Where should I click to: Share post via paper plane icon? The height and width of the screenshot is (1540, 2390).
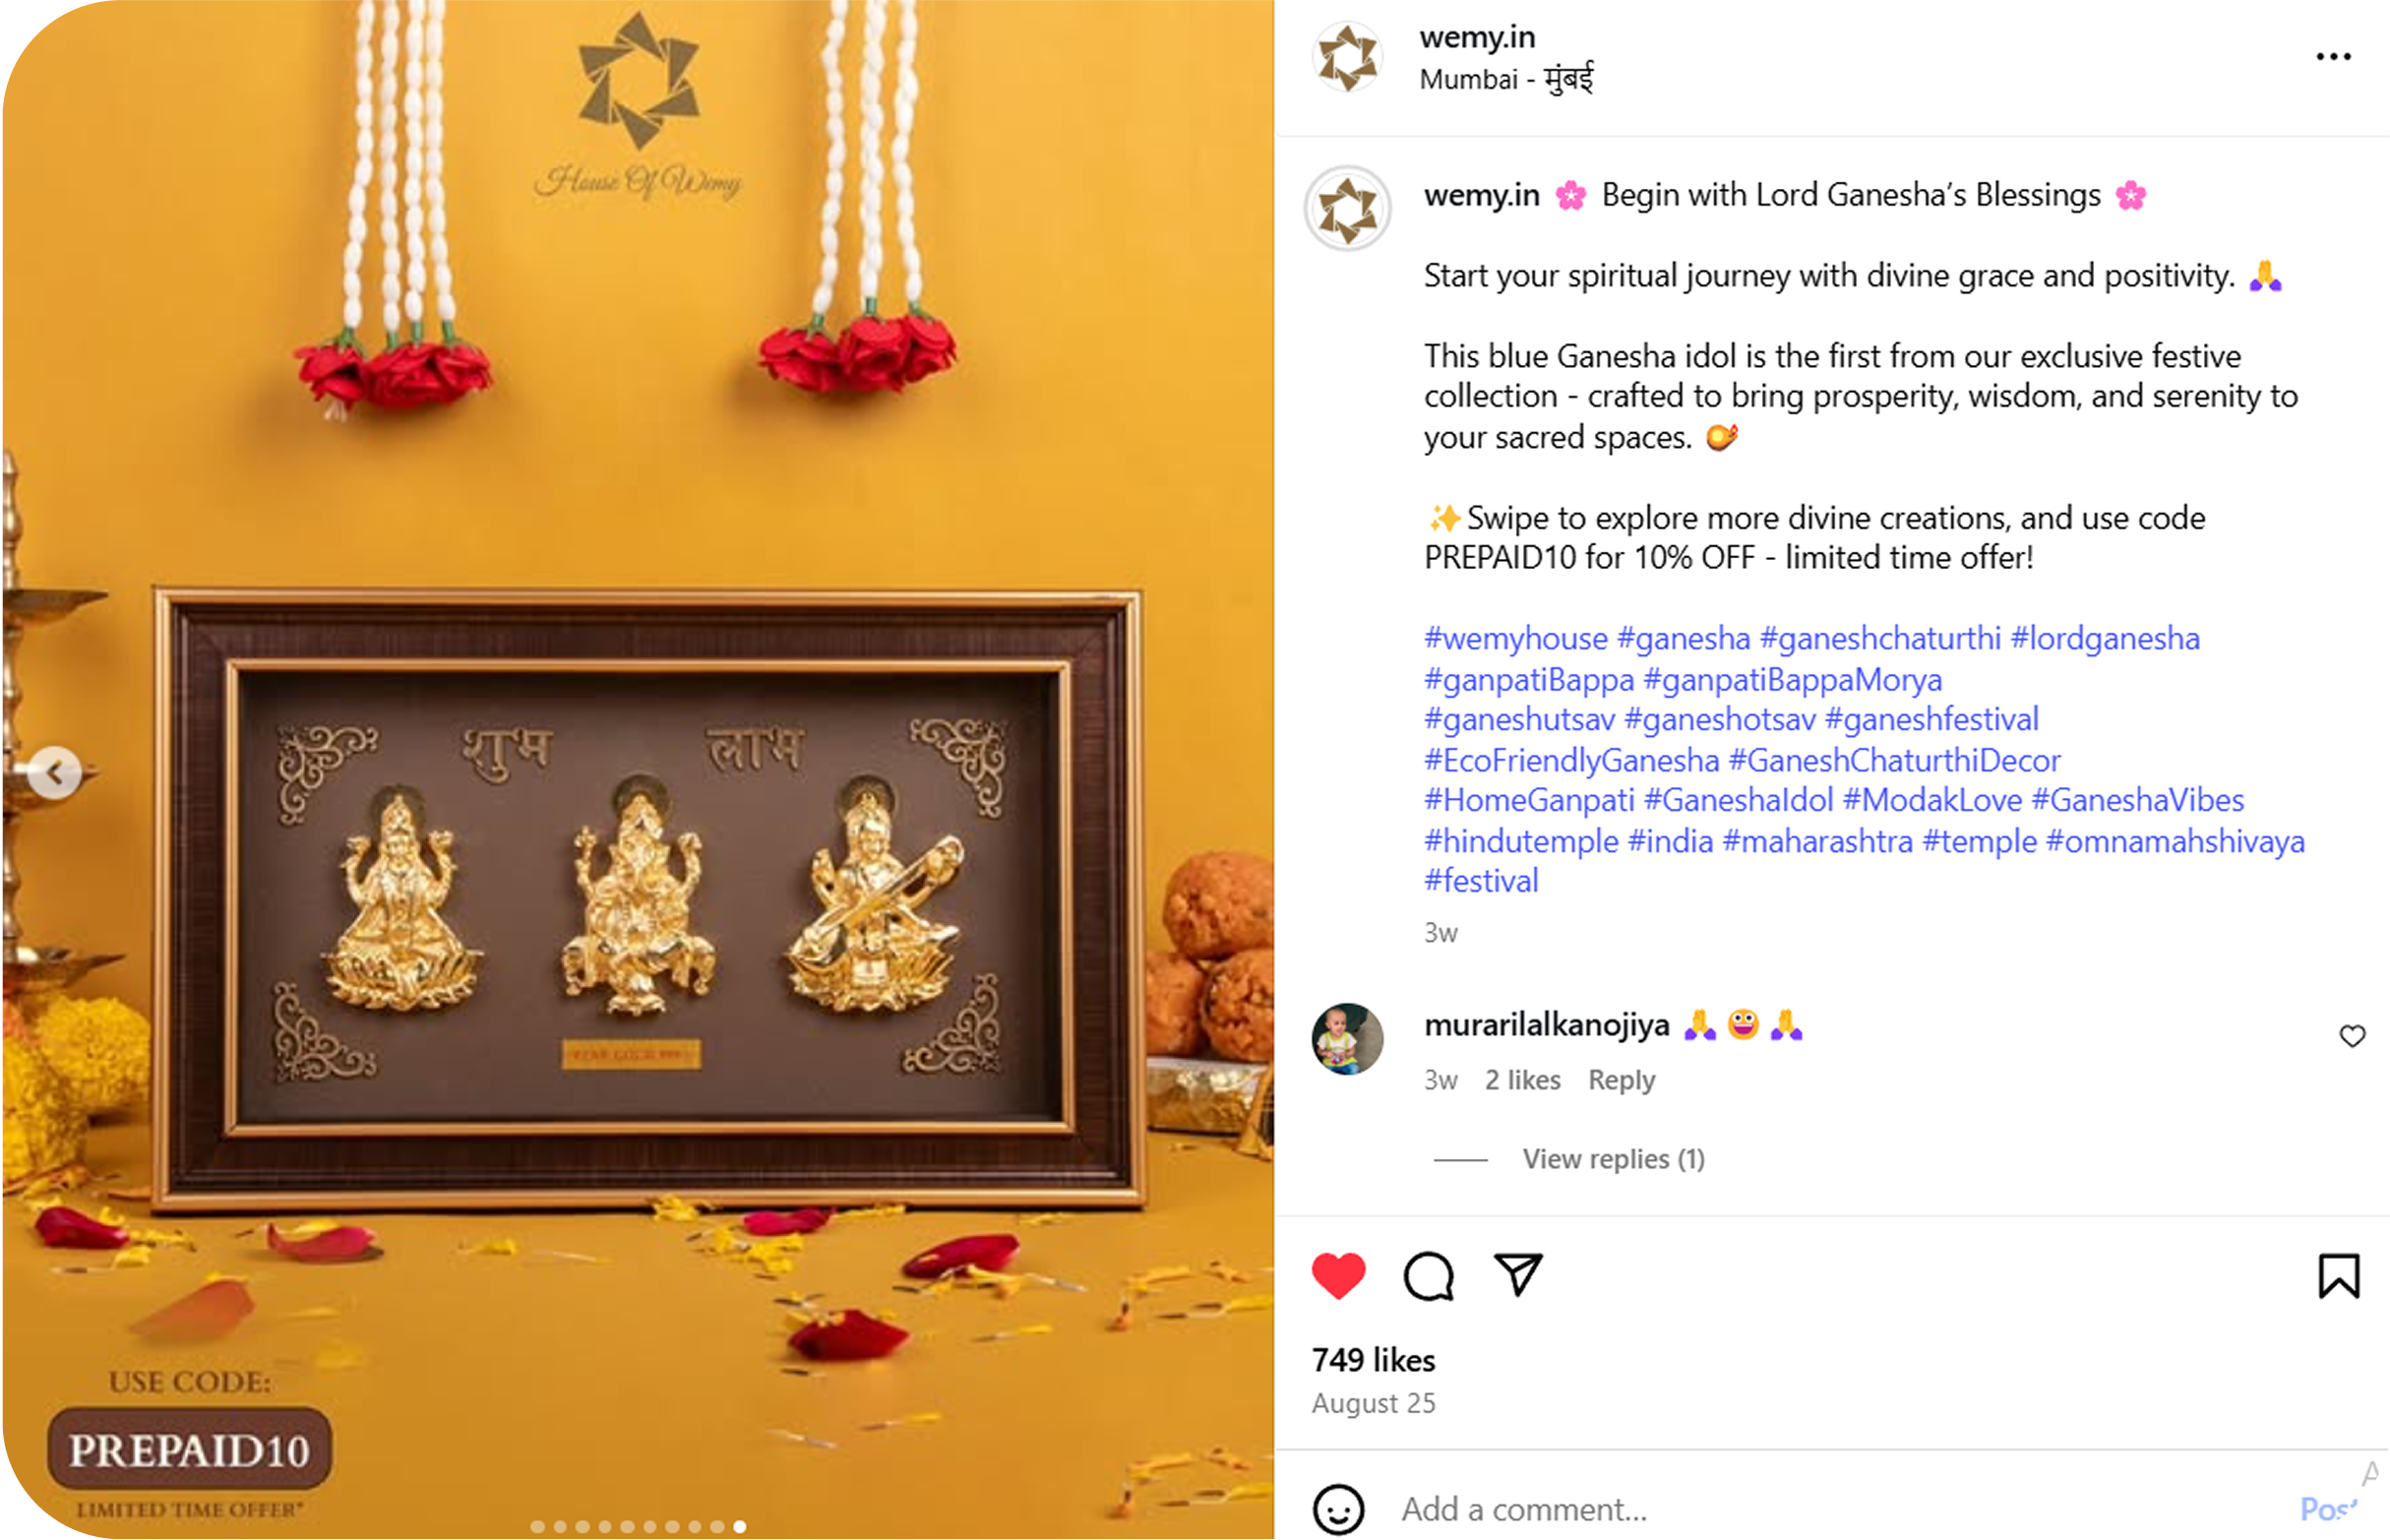(x=1517, y=1275)
